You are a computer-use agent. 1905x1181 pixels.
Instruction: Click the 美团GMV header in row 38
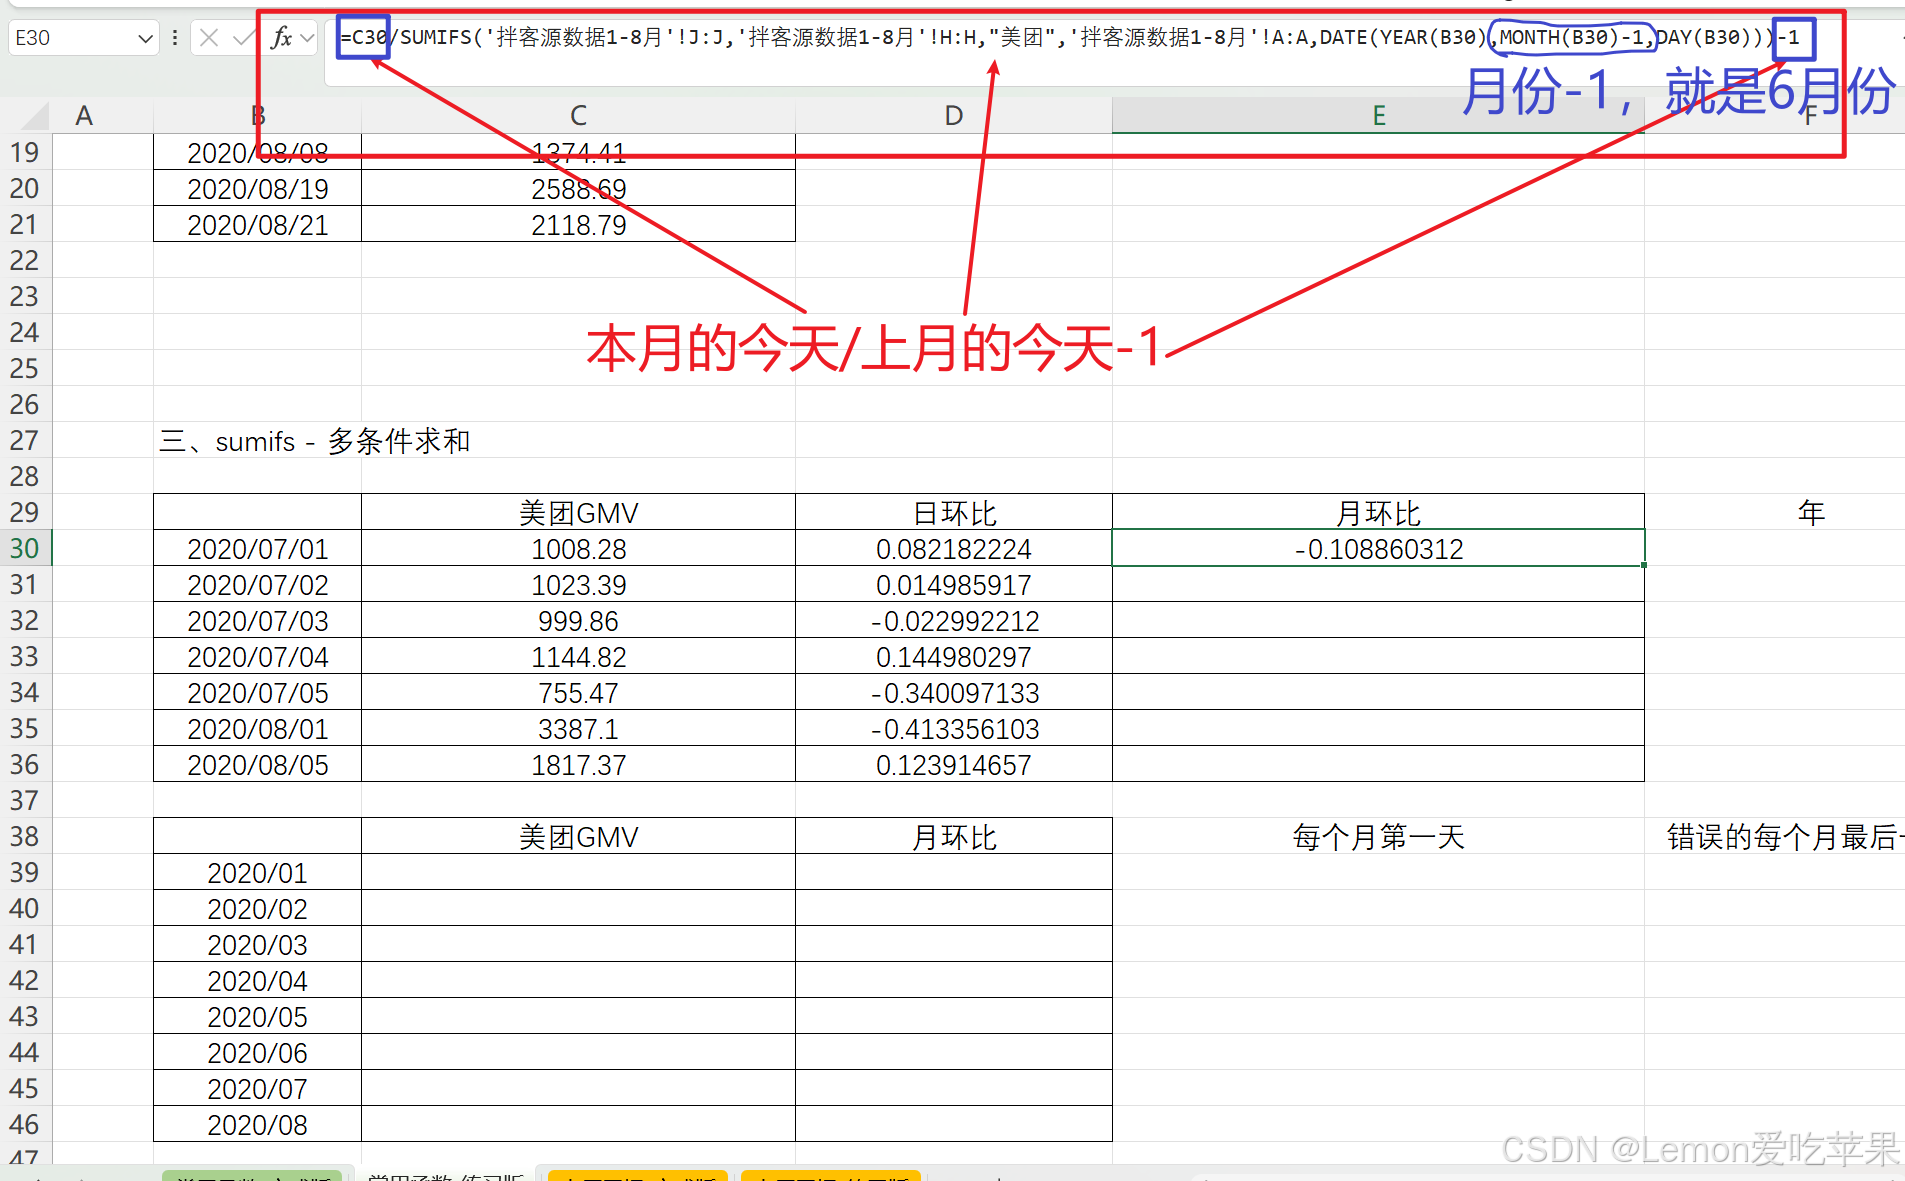pos(578,836)
